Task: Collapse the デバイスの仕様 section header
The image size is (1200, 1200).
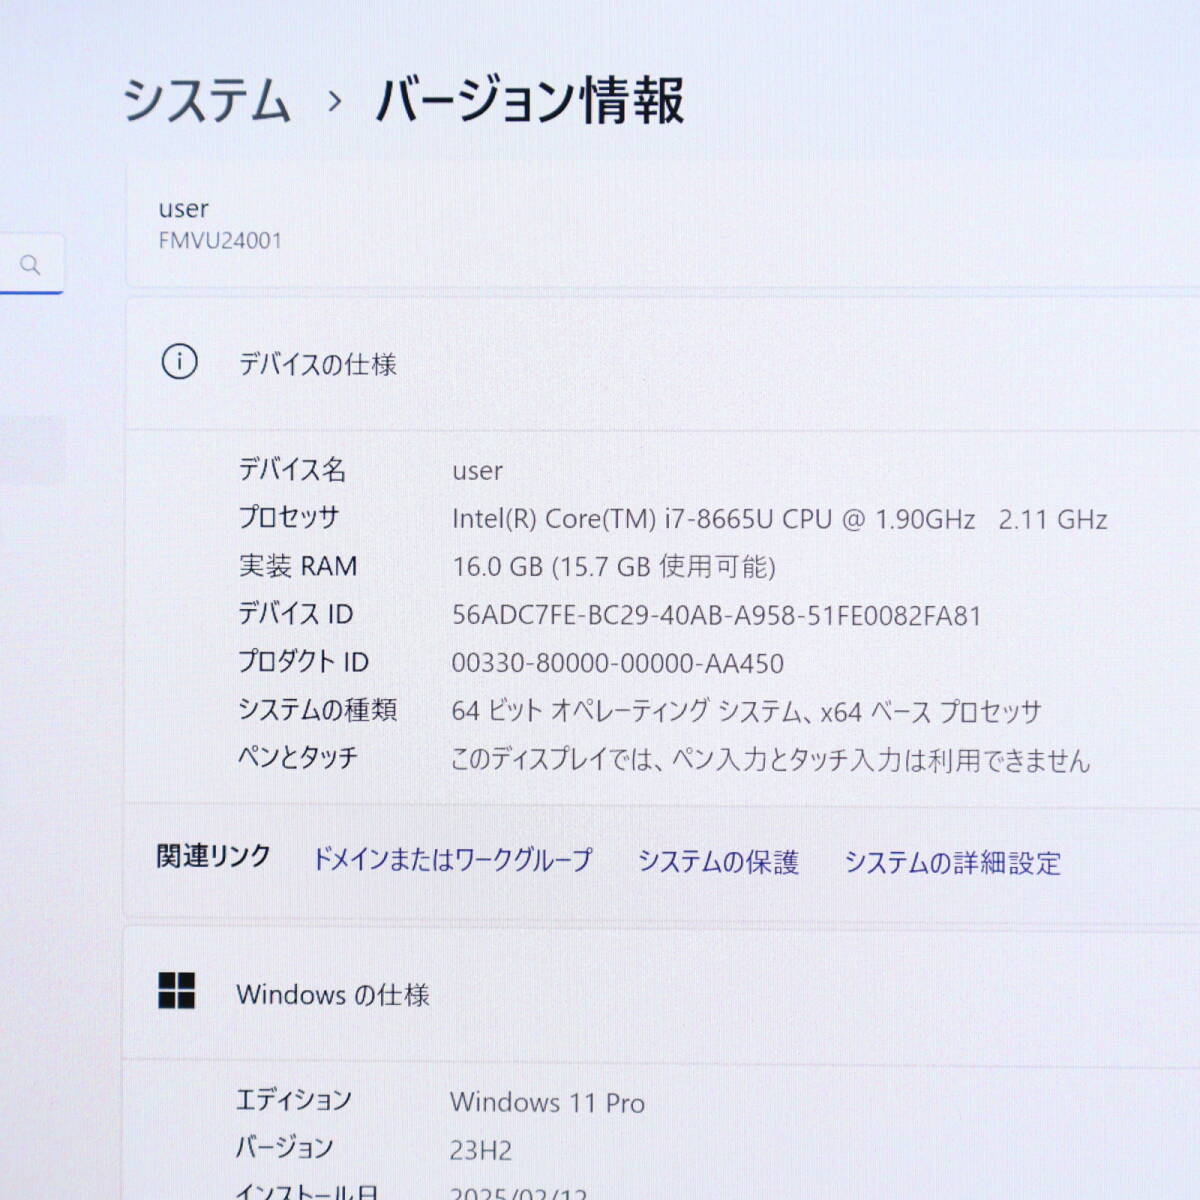Action: pos(662,363)
